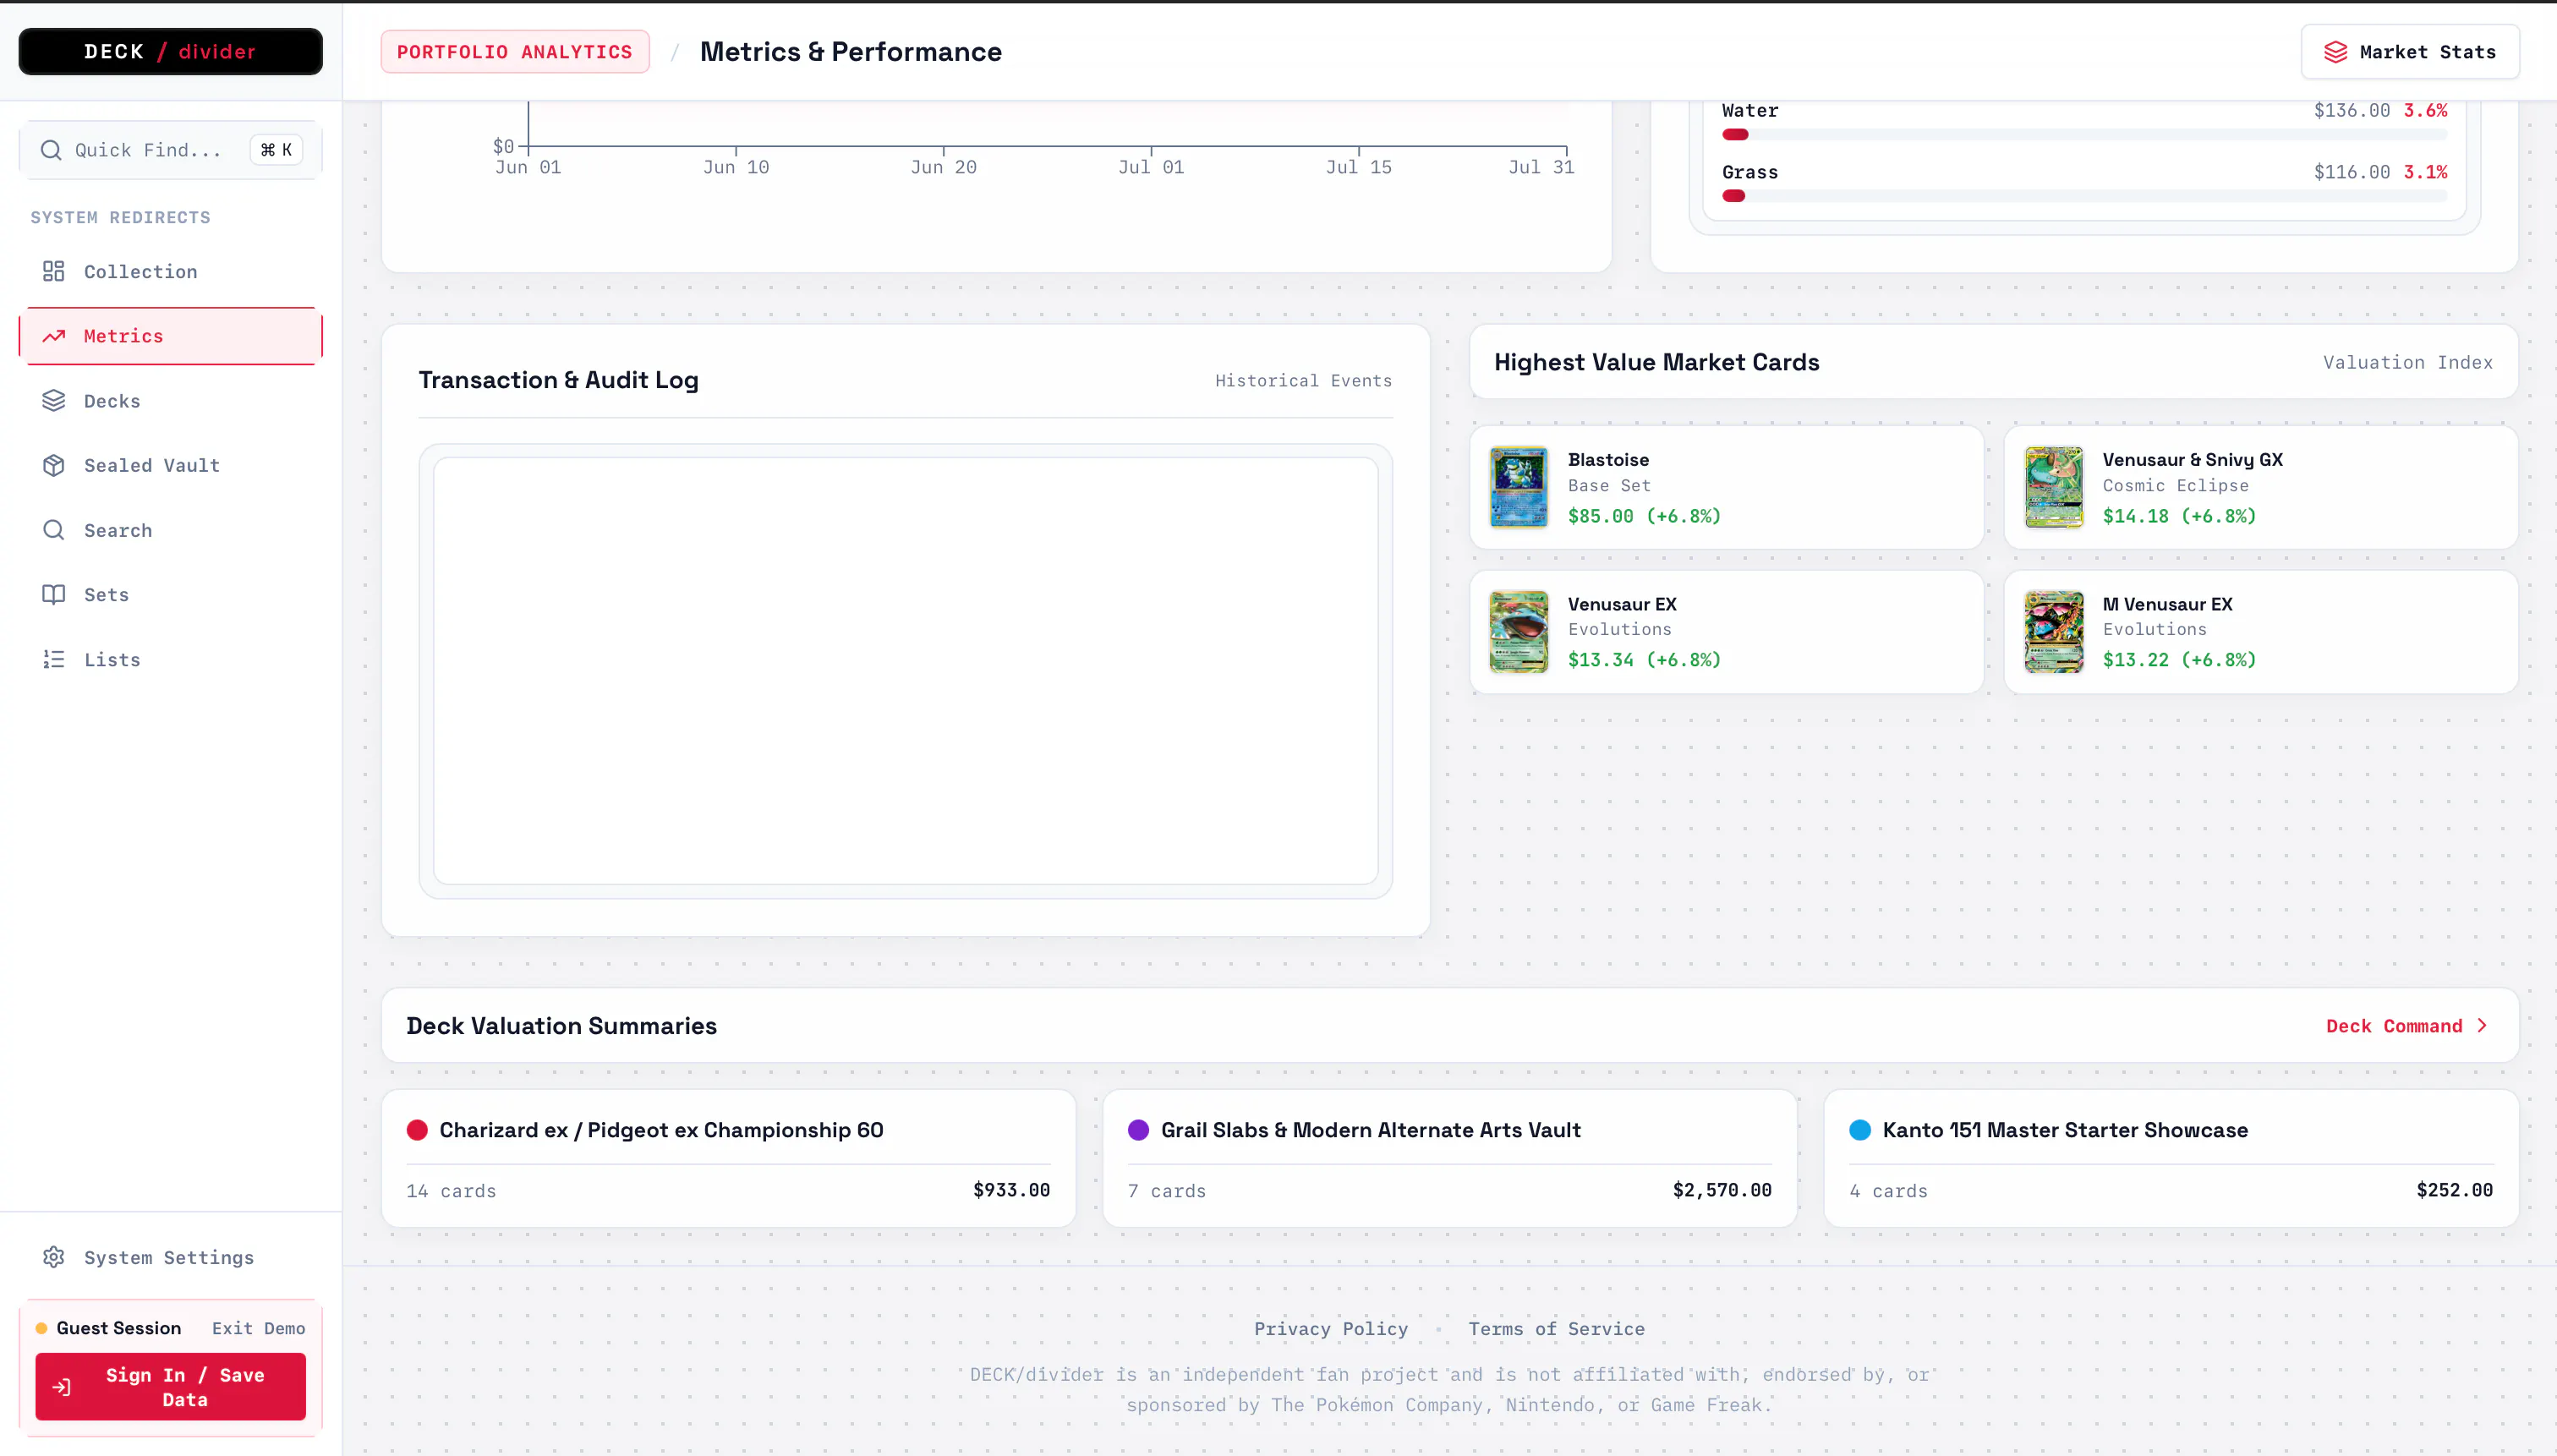Click the M Venusaur EX card thumbnail
The width and height of the screenshot is (2557, 1456).
[2053, 631]
